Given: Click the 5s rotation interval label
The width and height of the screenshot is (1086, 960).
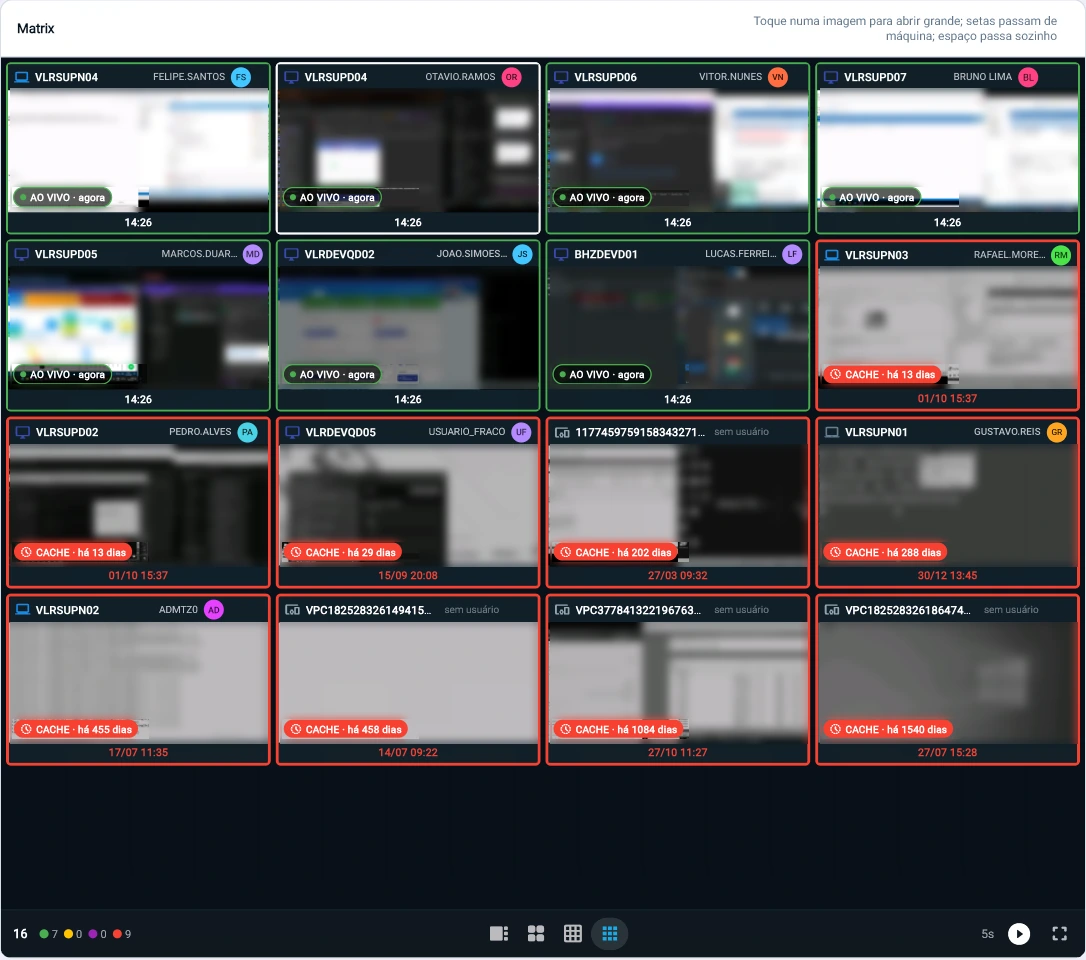Looking at the screenshot, I should pos(987,934).
